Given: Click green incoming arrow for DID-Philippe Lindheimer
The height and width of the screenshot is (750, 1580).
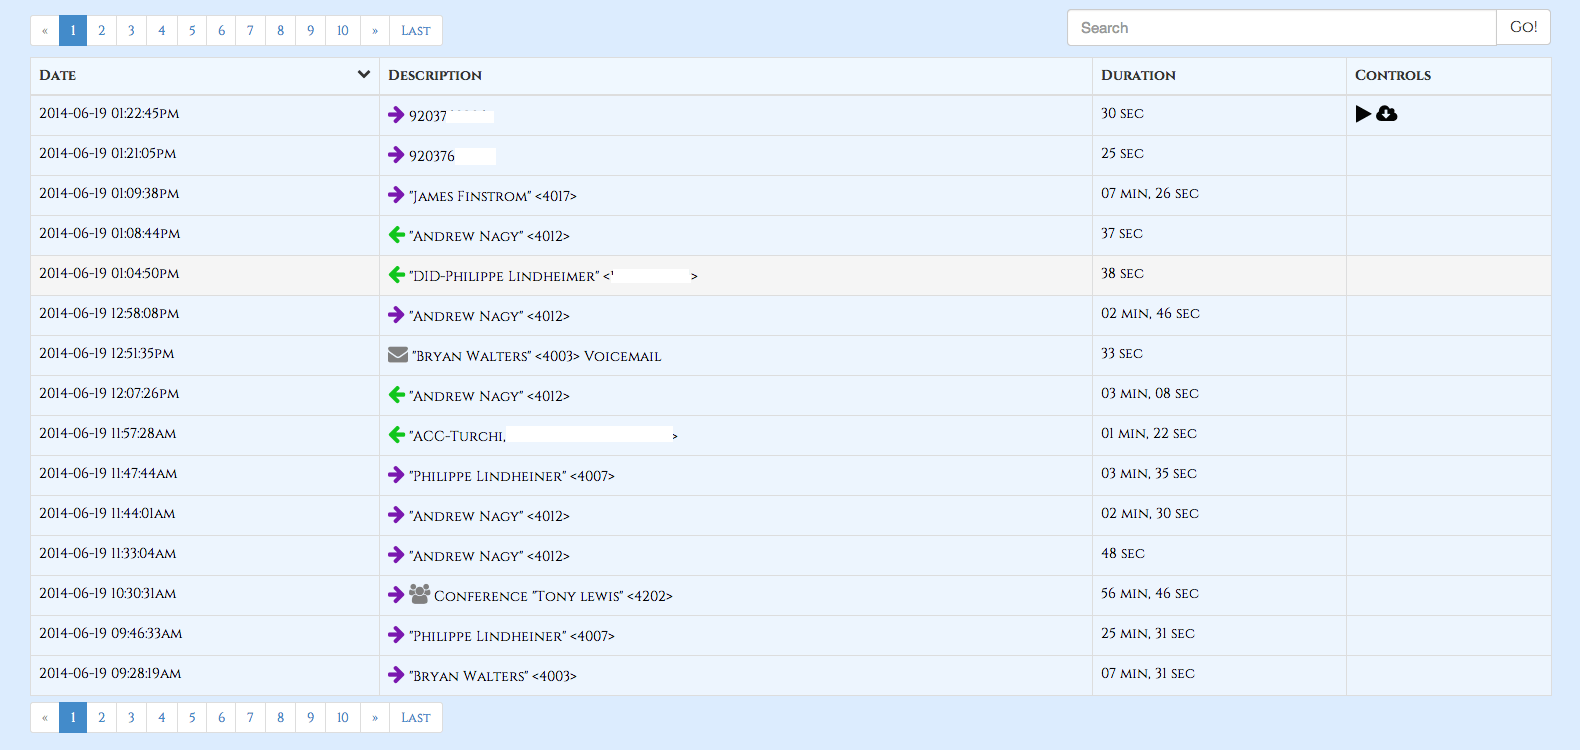Looking at the screenshot, I should pyautogui.click(x=396, y=275).
